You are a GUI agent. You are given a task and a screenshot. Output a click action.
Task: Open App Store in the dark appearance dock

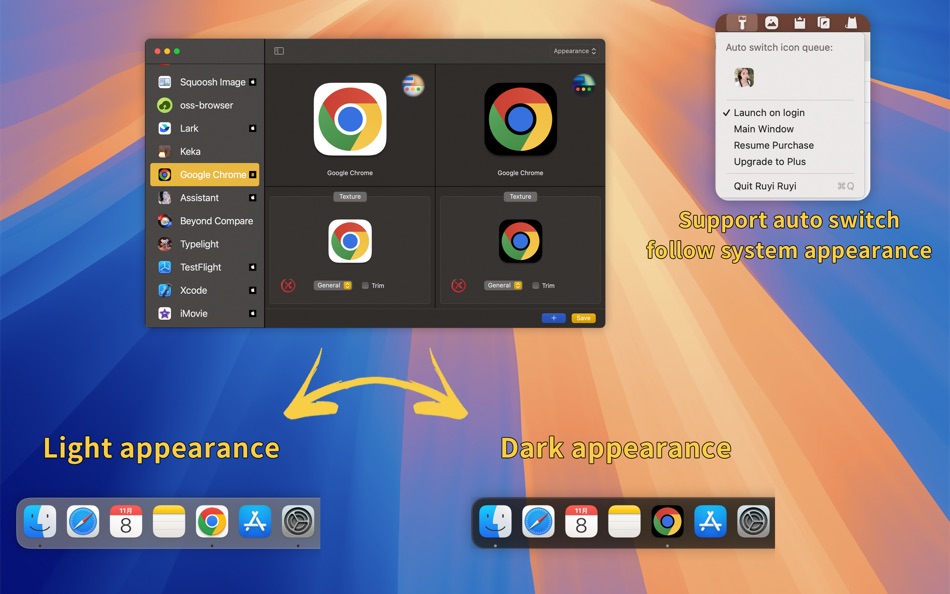(710, 521)
